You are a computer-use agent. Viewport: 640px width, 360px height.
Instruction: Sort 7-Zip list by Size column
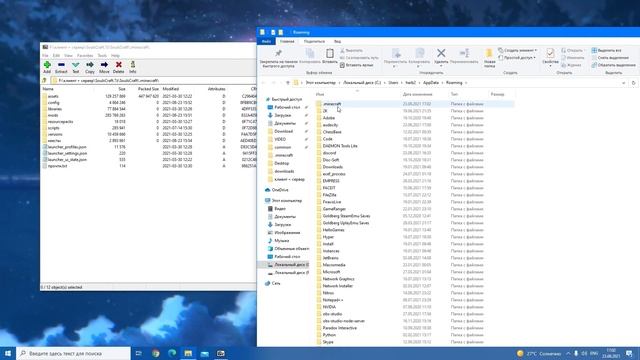coord(122,89)
